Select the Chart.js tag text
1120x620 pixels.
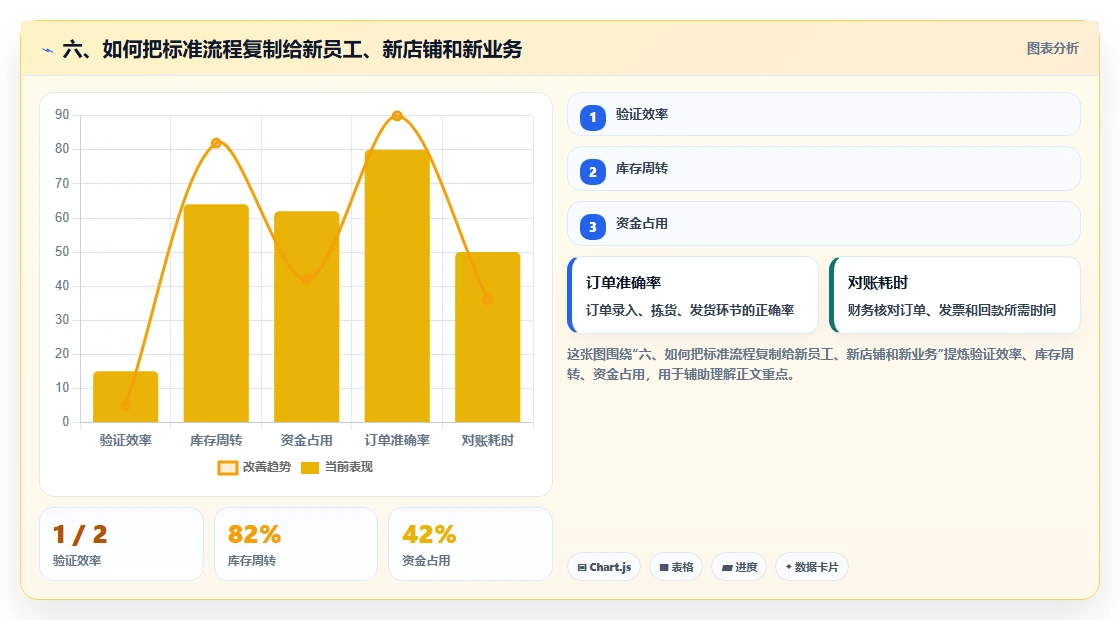[610, 567]
